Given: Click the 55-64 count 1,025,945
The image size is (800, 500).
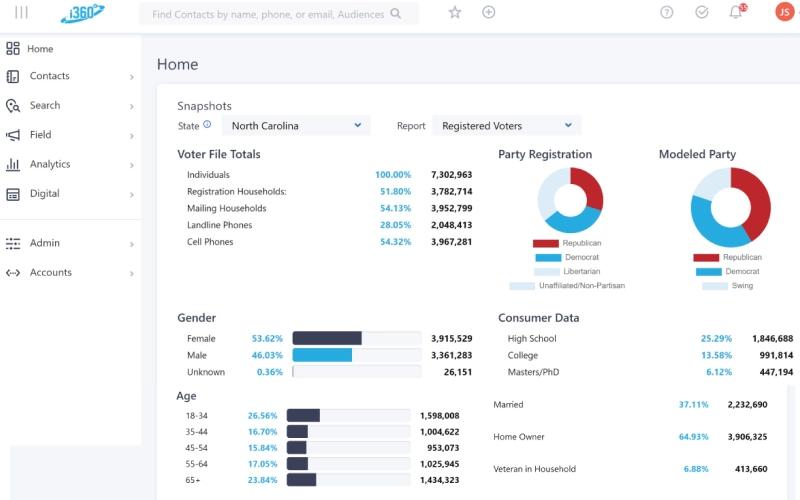Looking at the screenshot, I should pyautogui.click(x=439, y=464).
